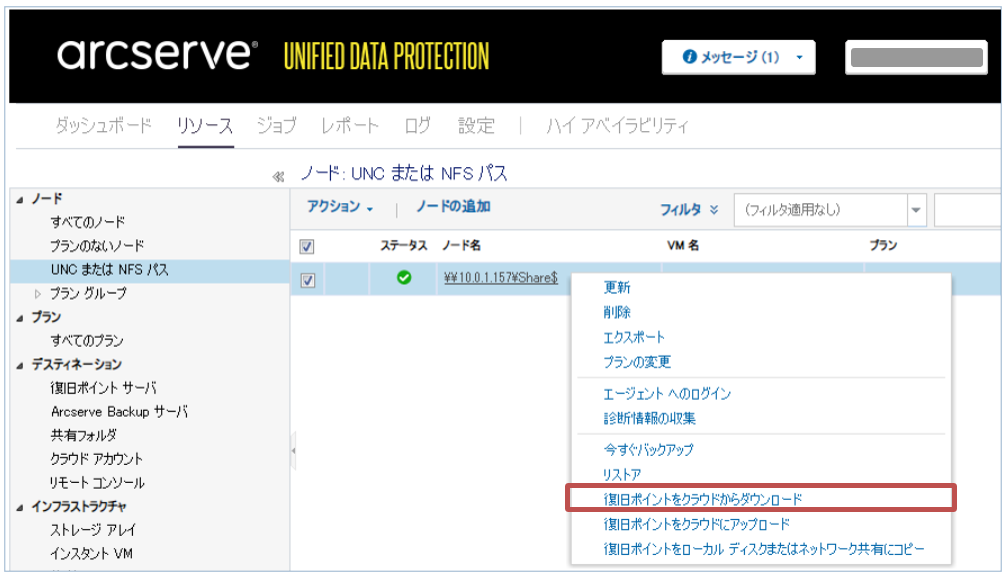Select UNC または NFS パス tree item

tap(110, 270)
